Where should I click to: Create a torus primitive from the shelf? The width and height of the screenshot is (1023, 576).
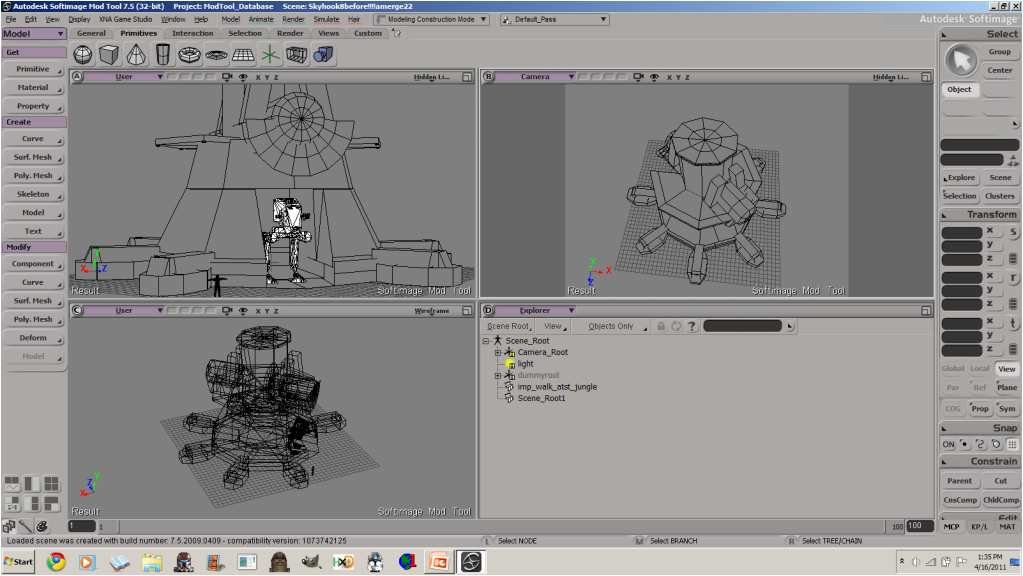click(189, 55)
